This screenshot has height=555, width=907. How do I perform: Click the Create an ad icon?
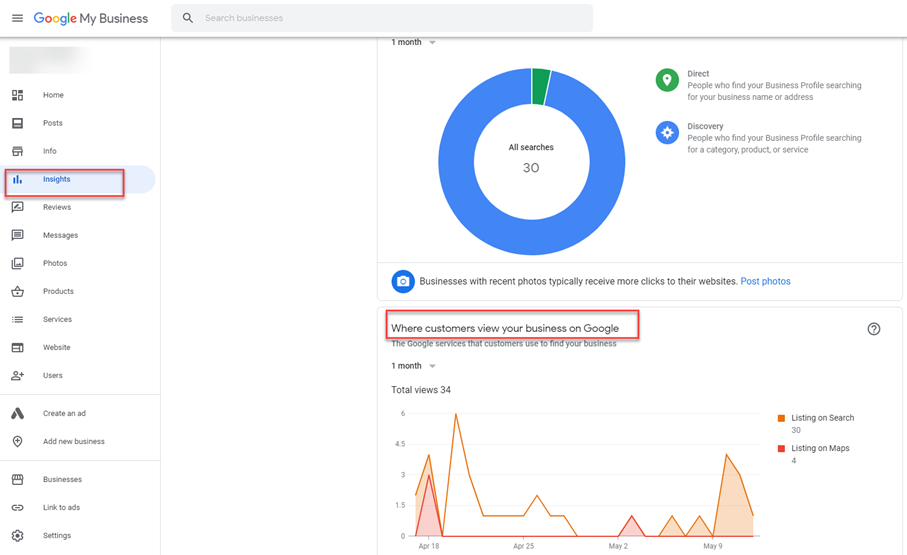[x=17, y=413]
